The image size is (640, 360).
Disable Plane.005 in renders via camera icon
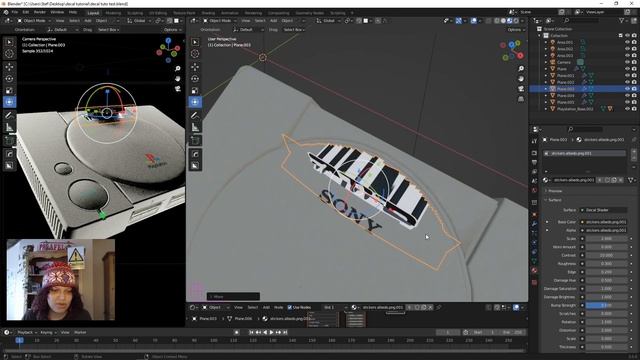tap(634, 102)
